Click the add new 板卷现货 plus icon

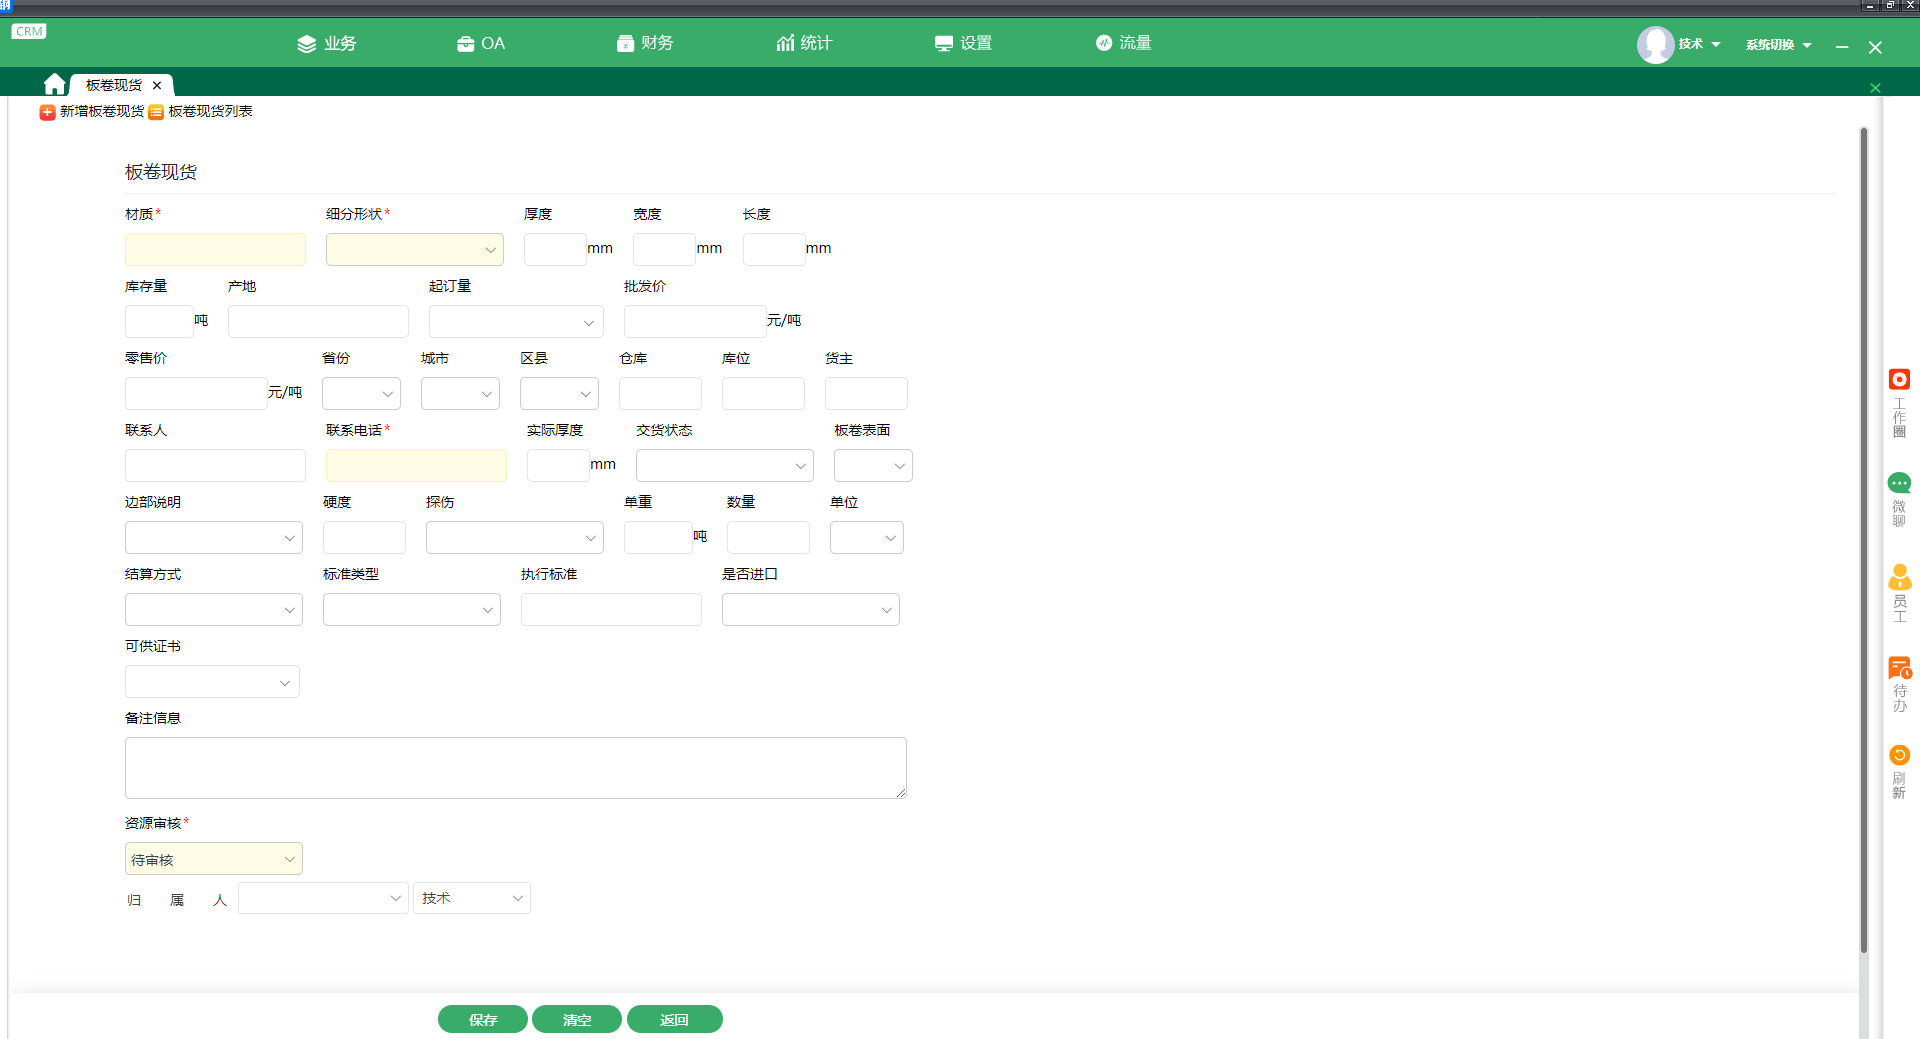click(47, 112)
